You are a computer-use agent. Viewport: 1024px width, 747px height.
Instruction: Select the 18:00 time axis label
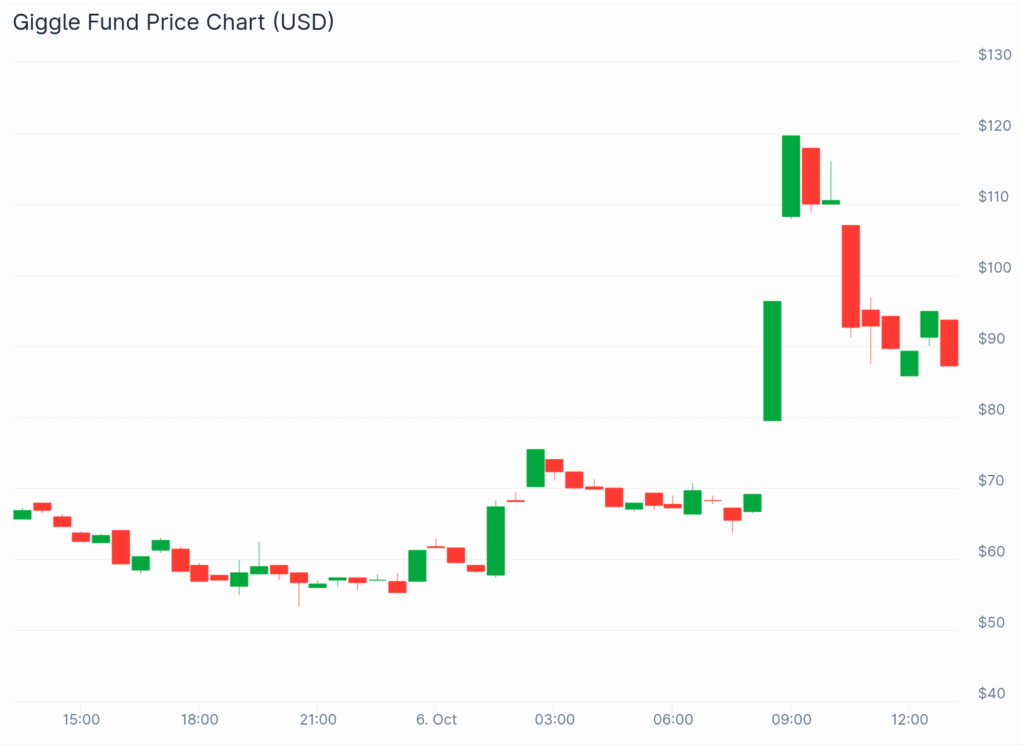[200, 720]
